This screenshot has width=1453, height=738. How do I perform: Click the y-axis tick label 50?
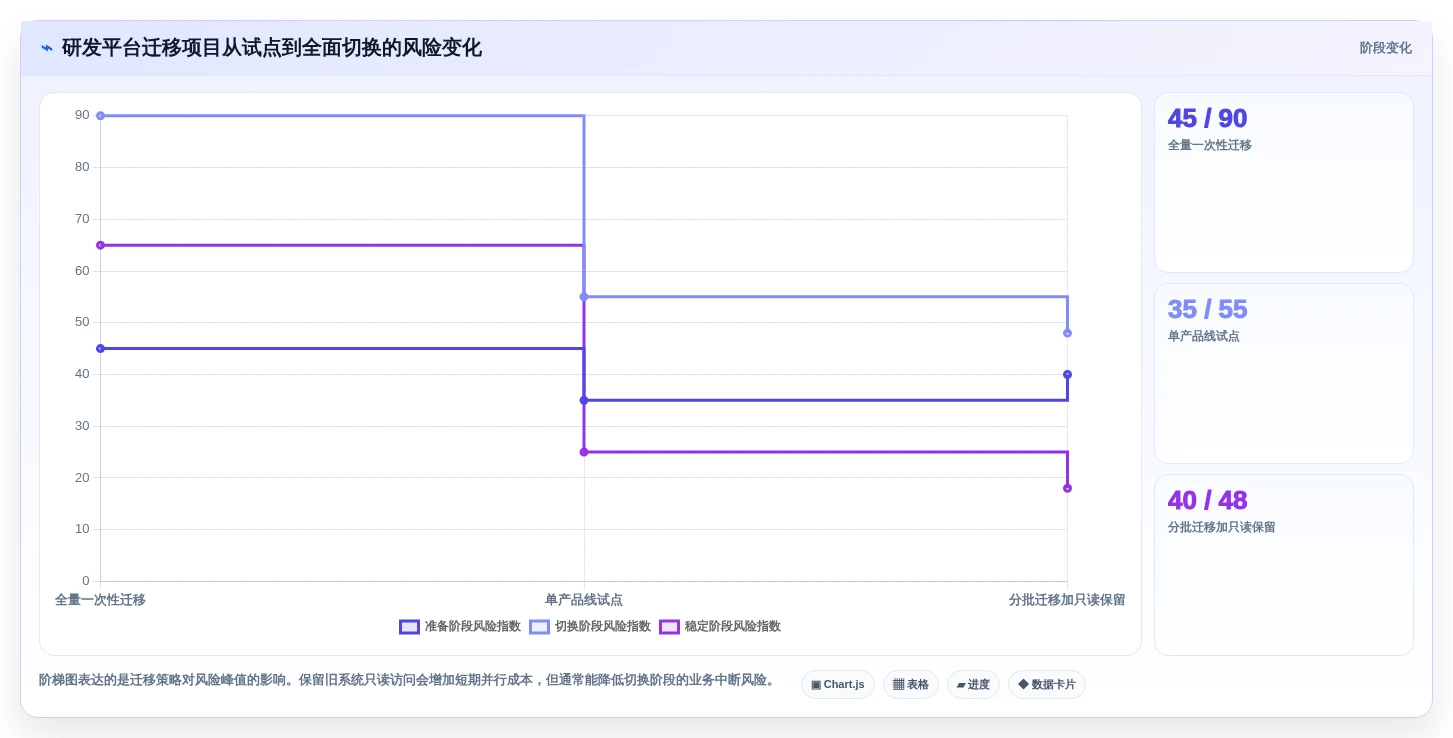pos(82,322)
